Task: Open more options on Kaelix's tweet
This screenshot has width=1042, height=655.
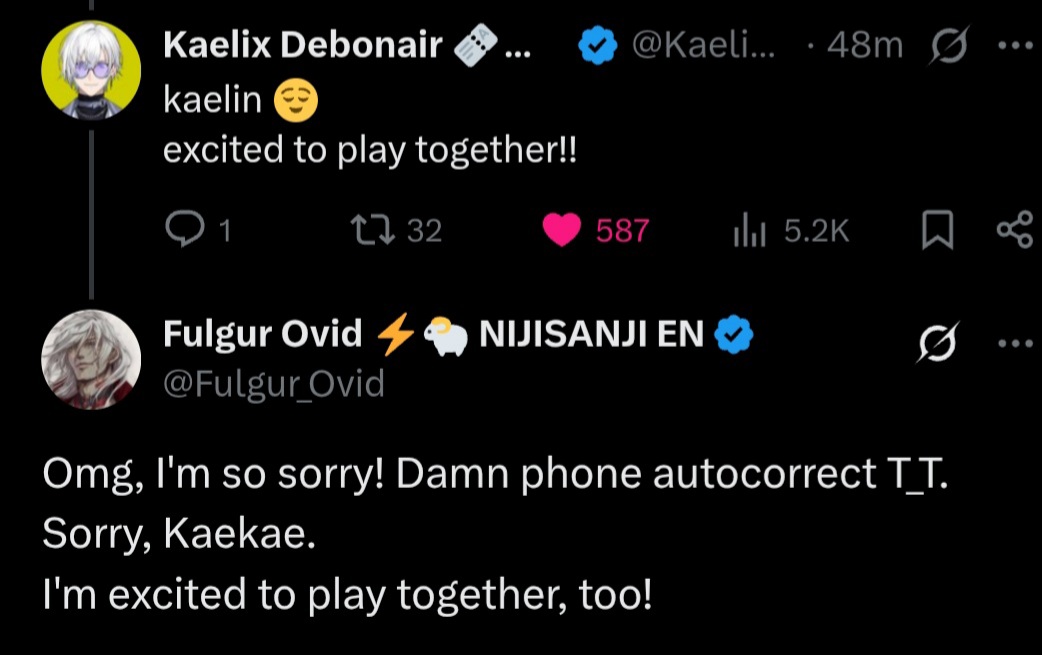Action: pyautogui.click(x=1016, y=45)
